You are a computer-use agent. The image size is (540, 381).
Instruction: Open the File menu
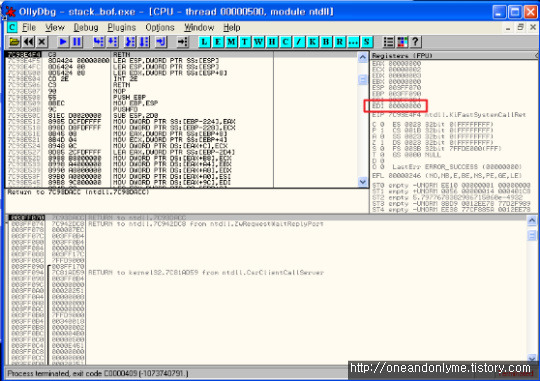(29, 27)
